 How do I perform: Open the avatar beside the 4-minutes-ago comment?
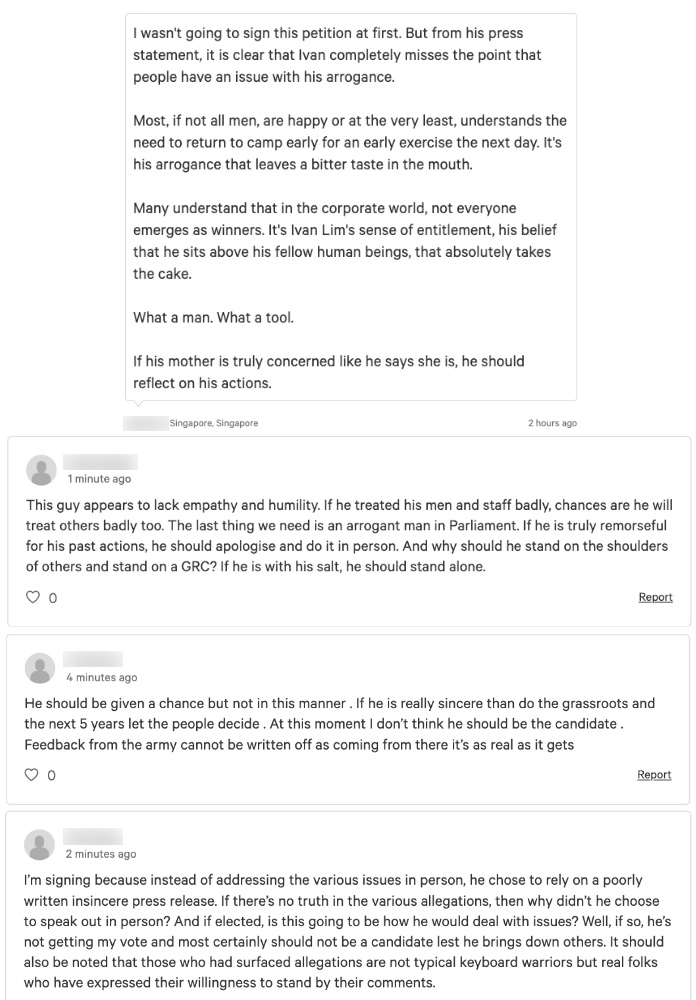(40, 668)
